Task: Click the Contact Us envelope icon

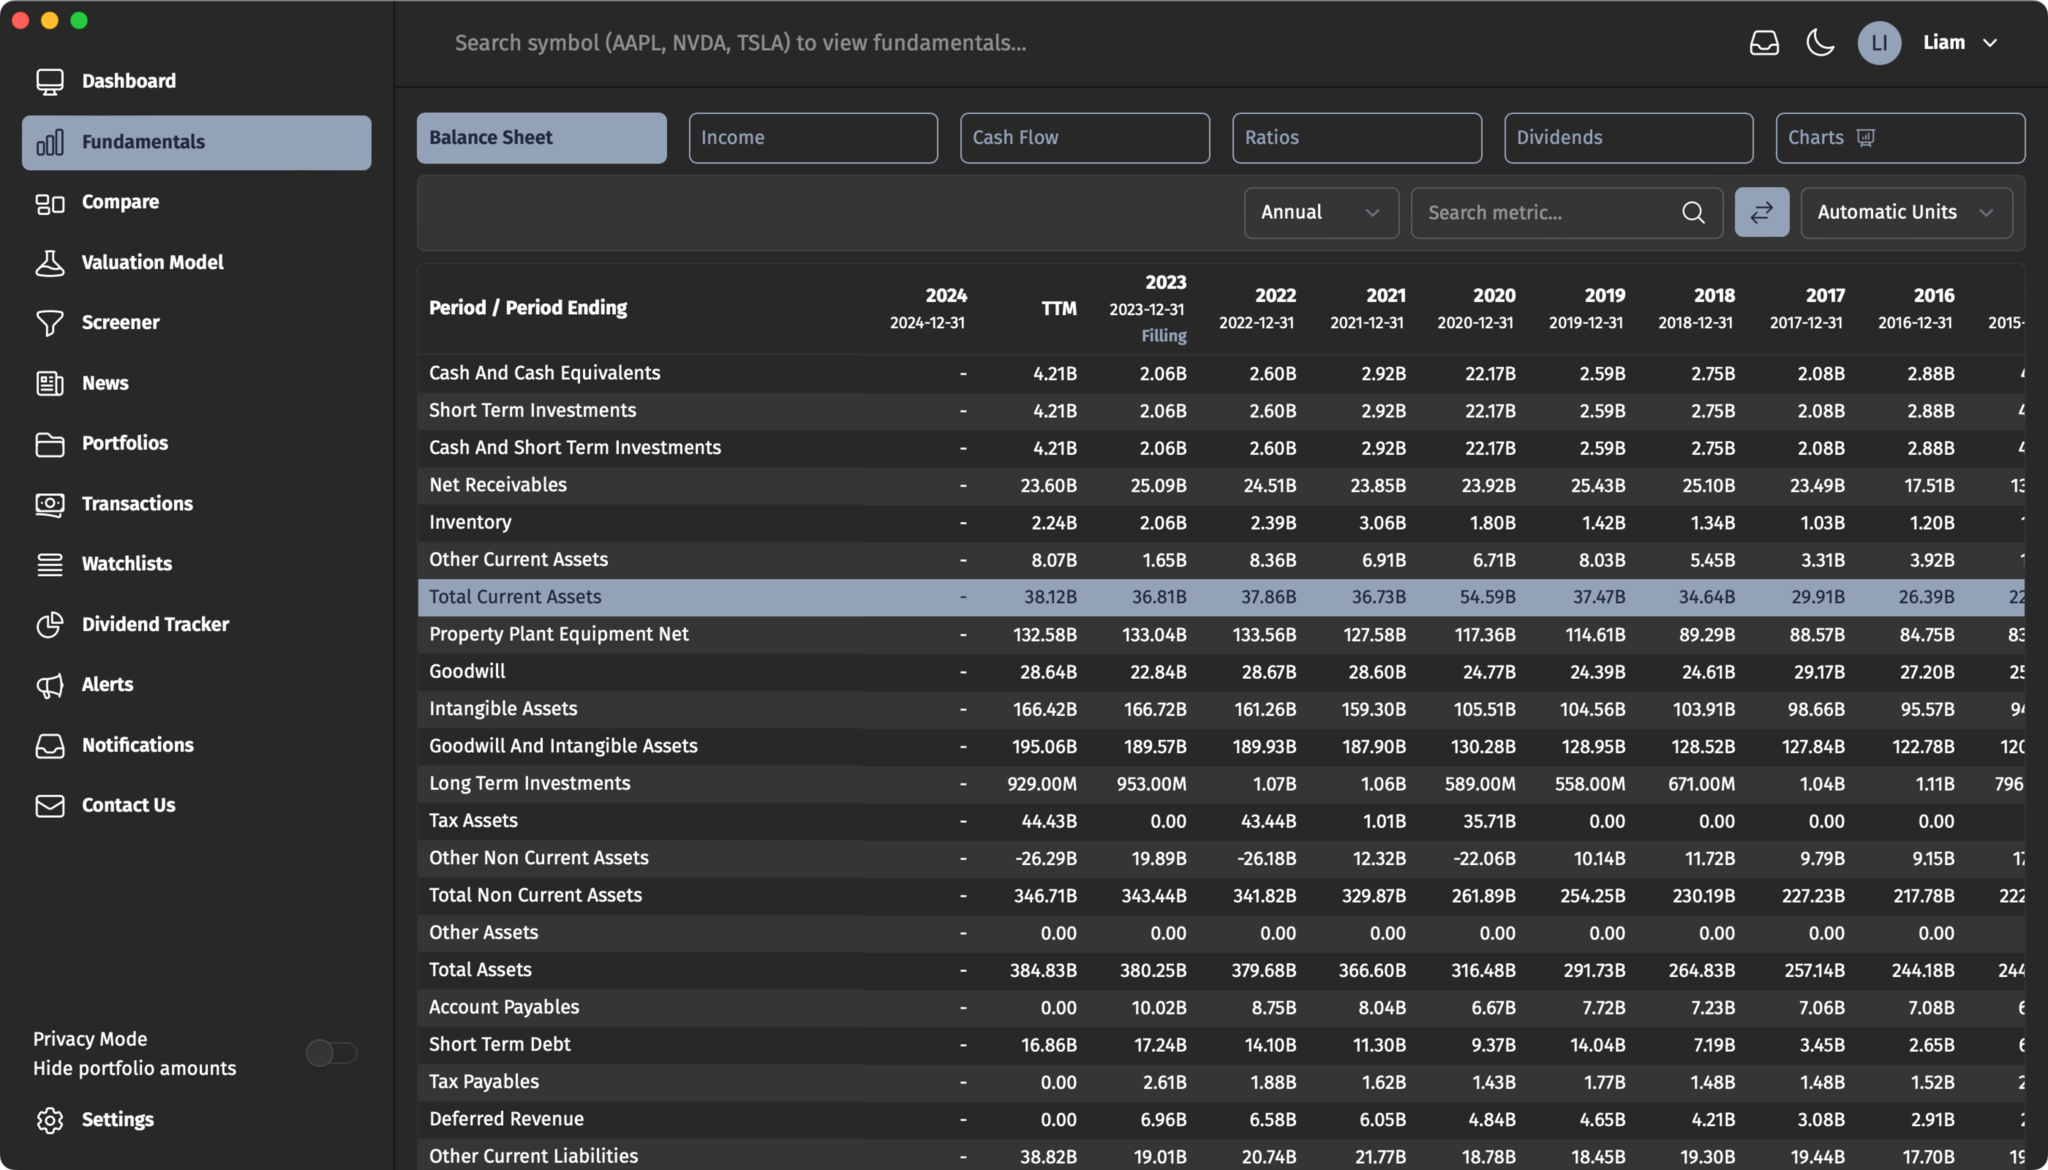Action: tap(49, 805)
